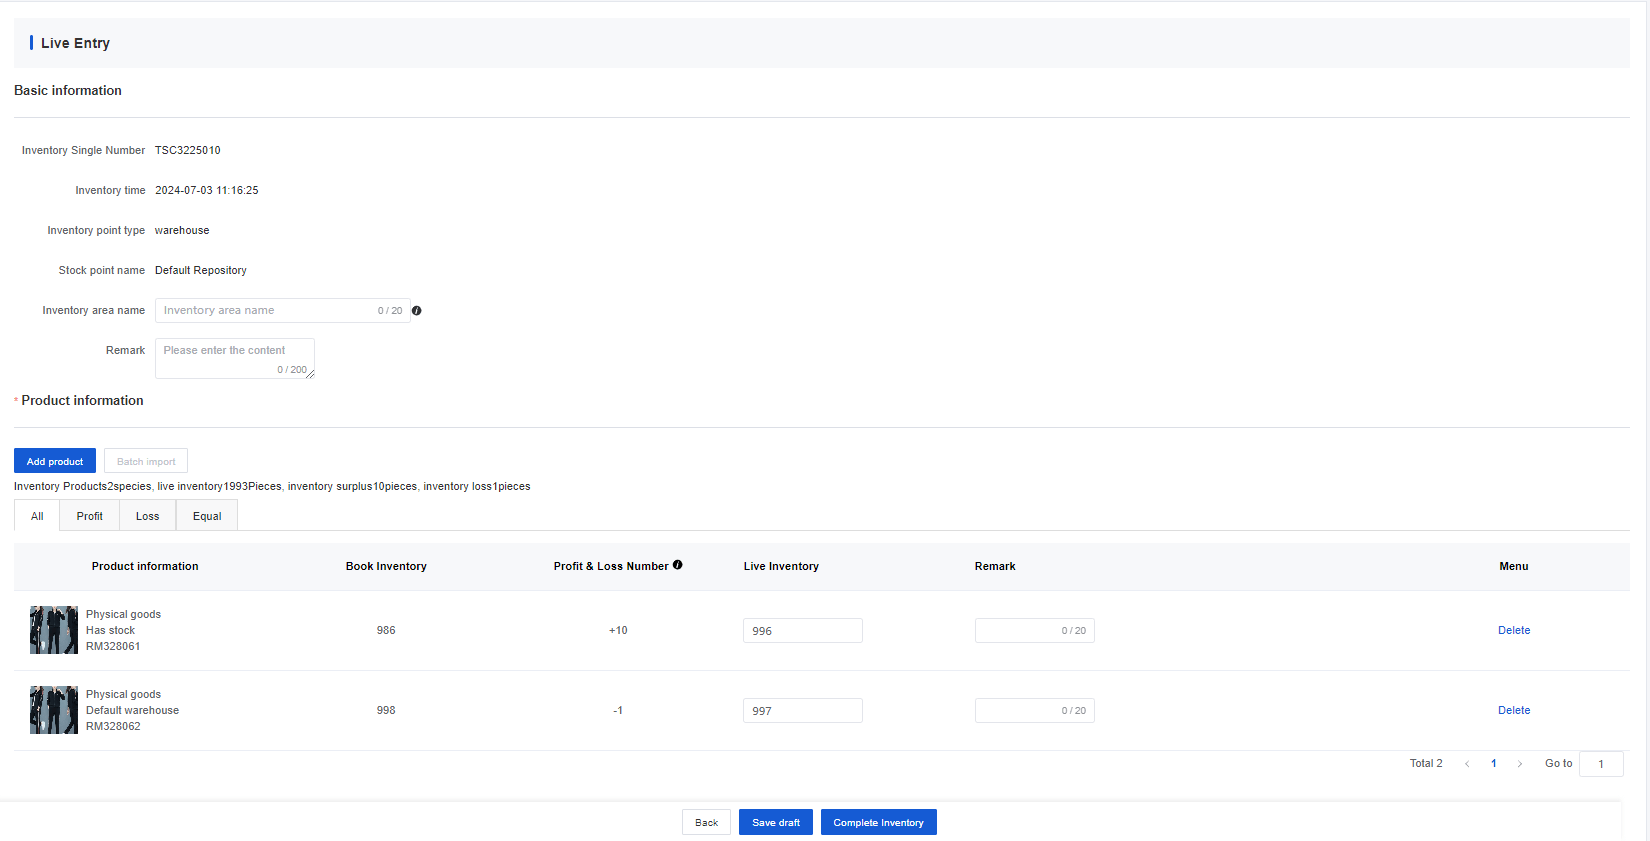Click the Inventory area name info icon
Image resolution: width=1650 pixels, height=841 pixels.
pyautogui.click(x=417, y=311)
